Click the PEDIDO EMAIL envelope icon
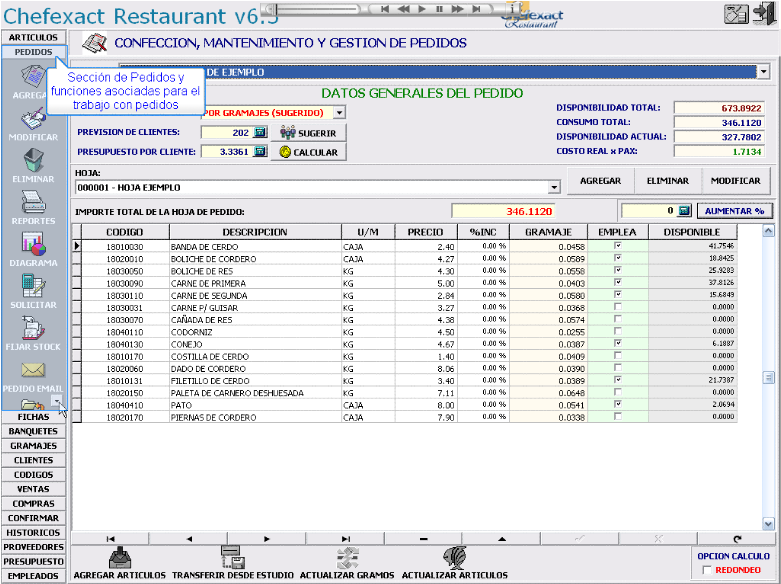Viewport: 781px width, 584px height. pyautogui.click(x=33, y=370)
